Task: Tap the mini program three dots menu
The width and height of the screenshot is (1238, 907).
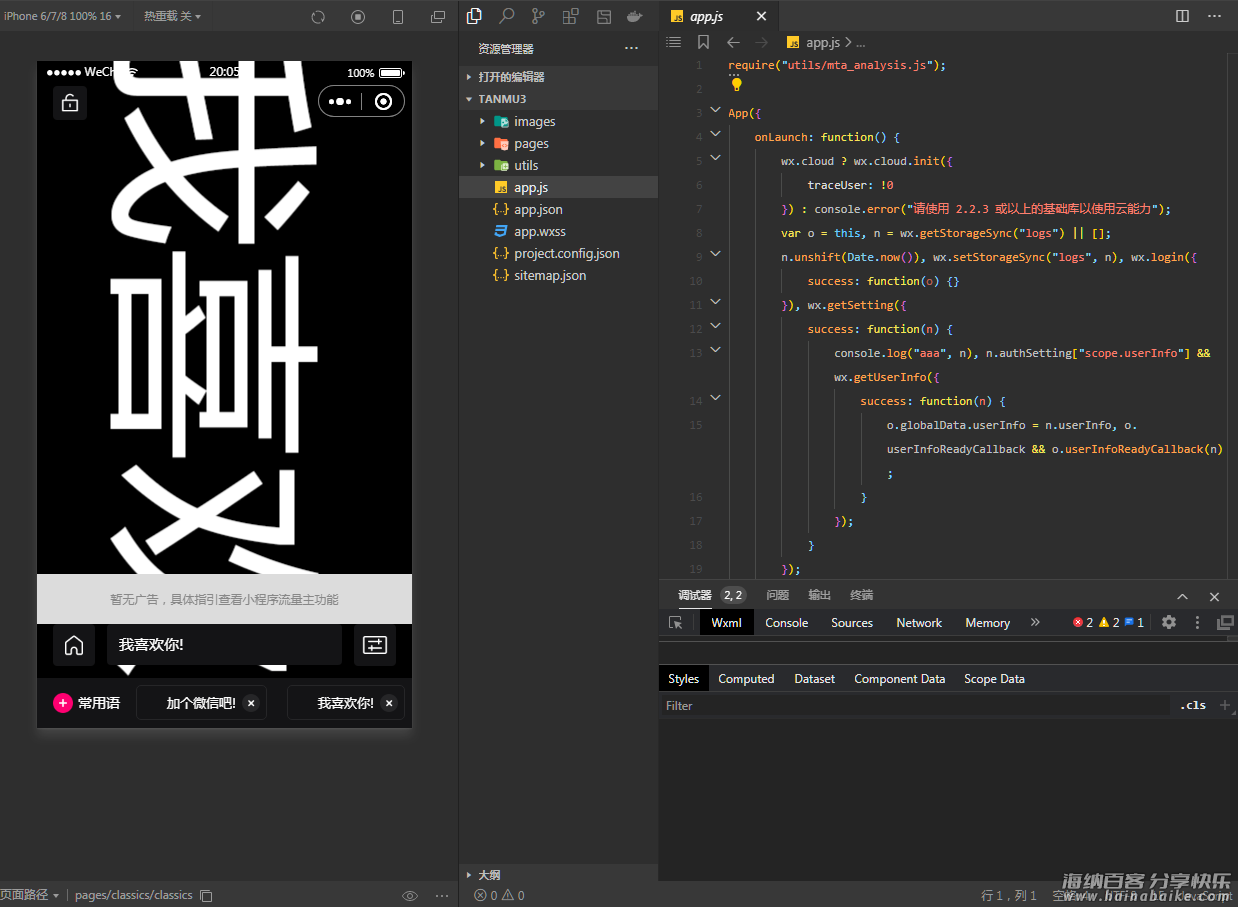Action: click(340, 101)
